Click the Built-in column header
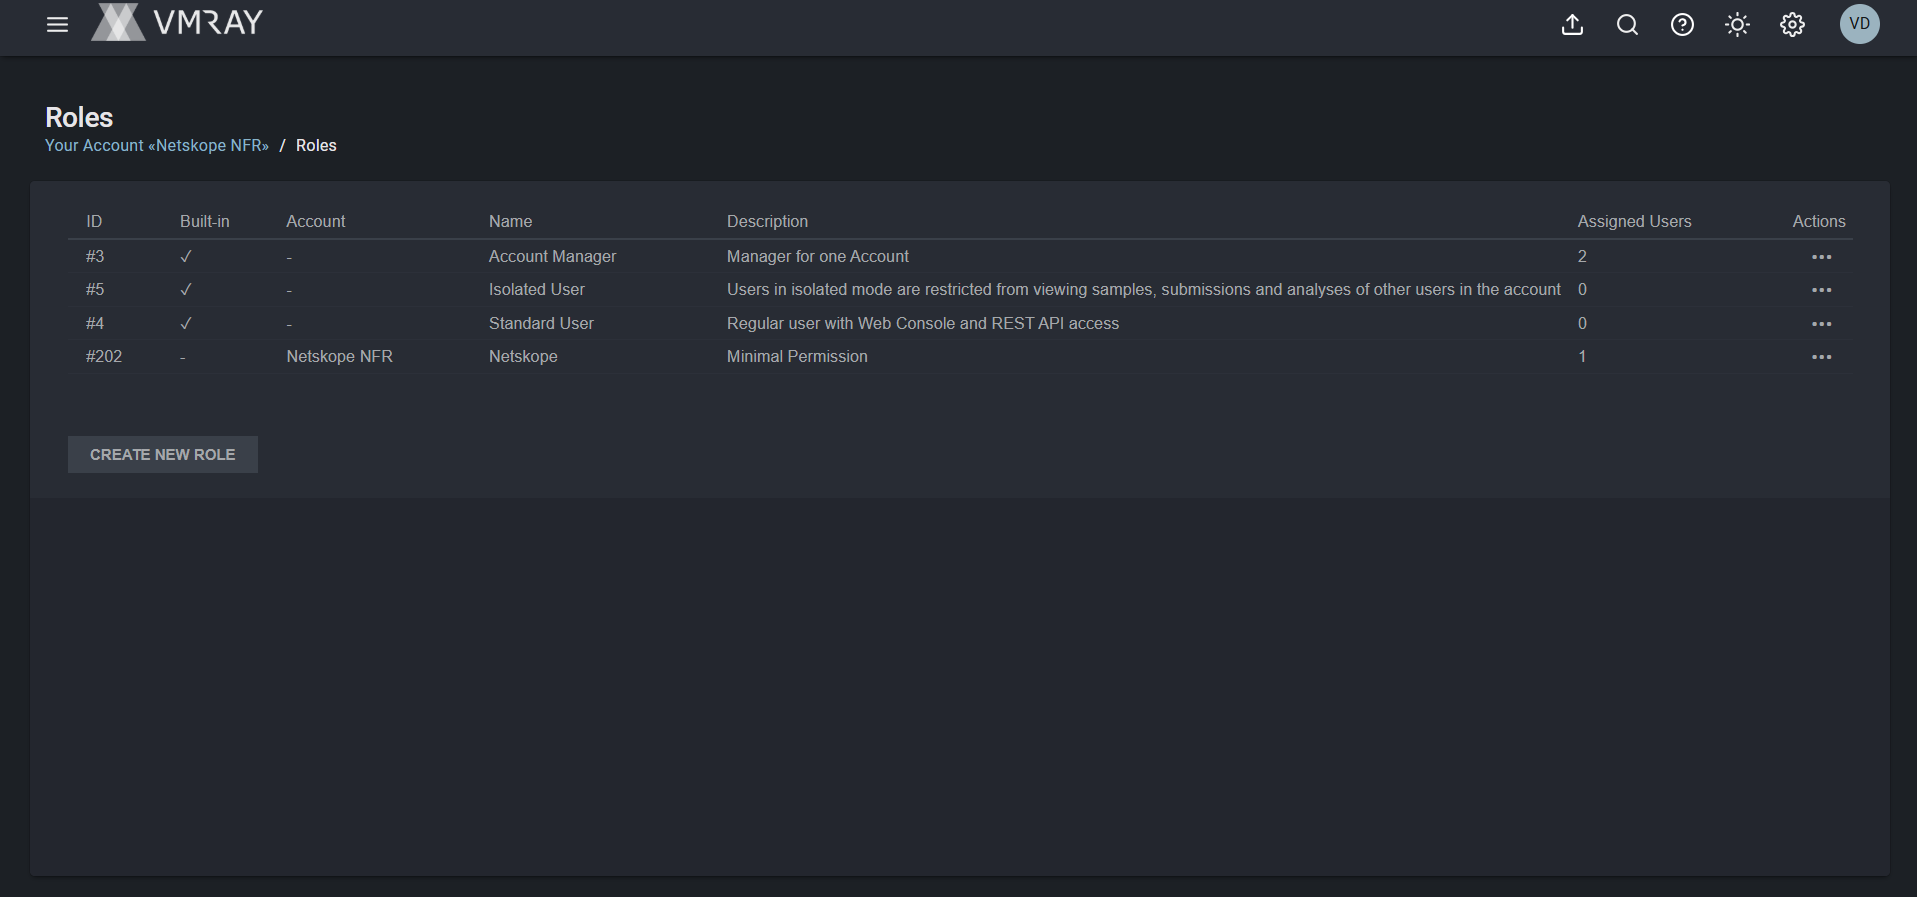The height and width of the screenshot is (897, 1917). (205, 222)
